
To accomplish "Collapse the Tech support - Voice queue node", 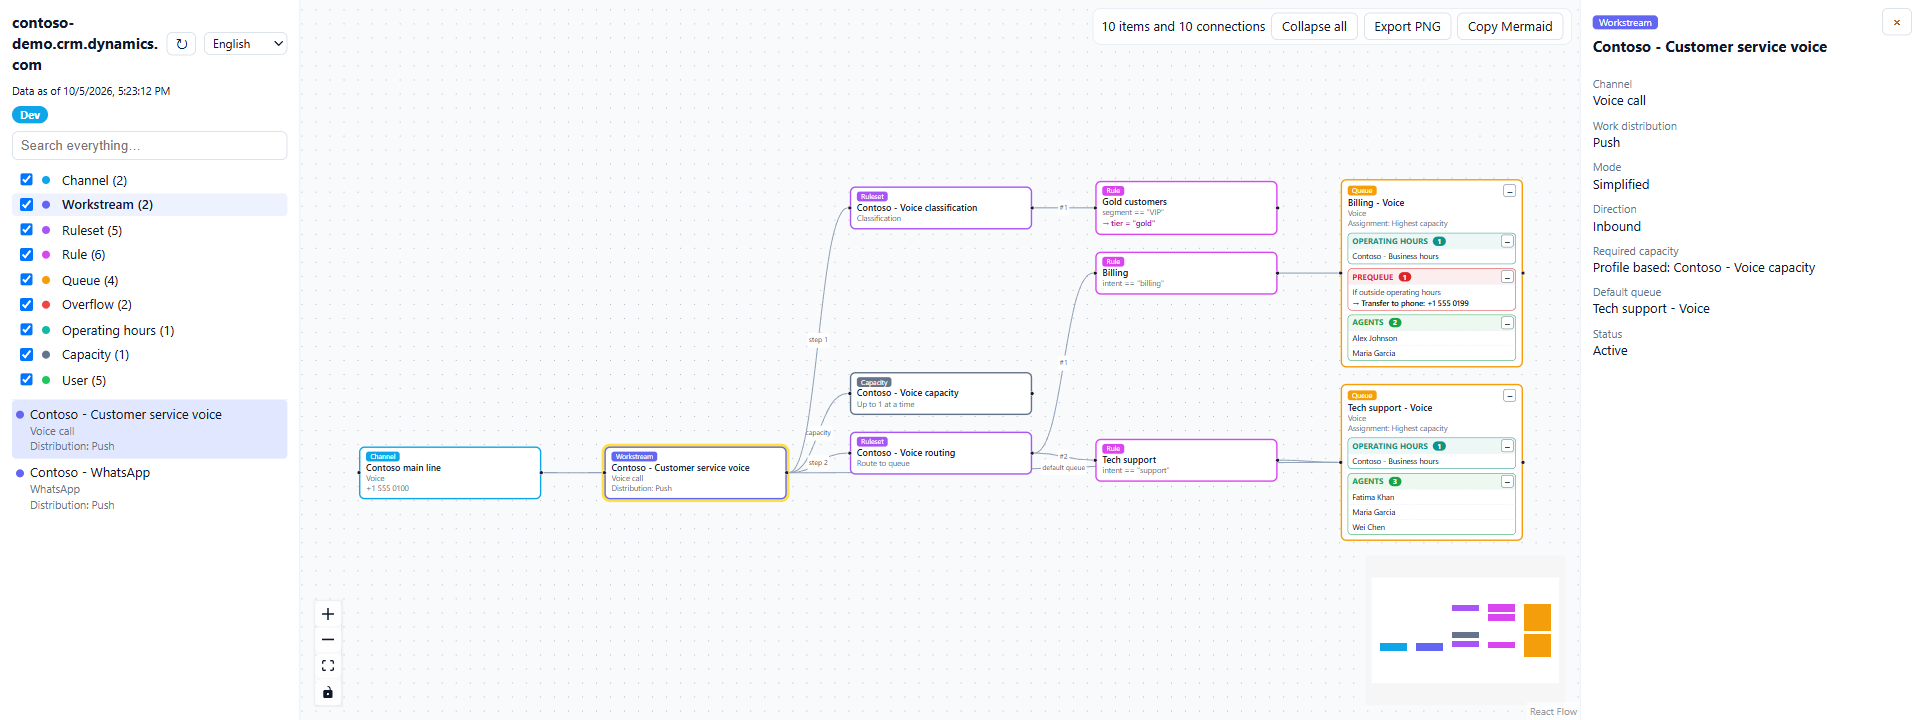I will (x=1509, y=396).
